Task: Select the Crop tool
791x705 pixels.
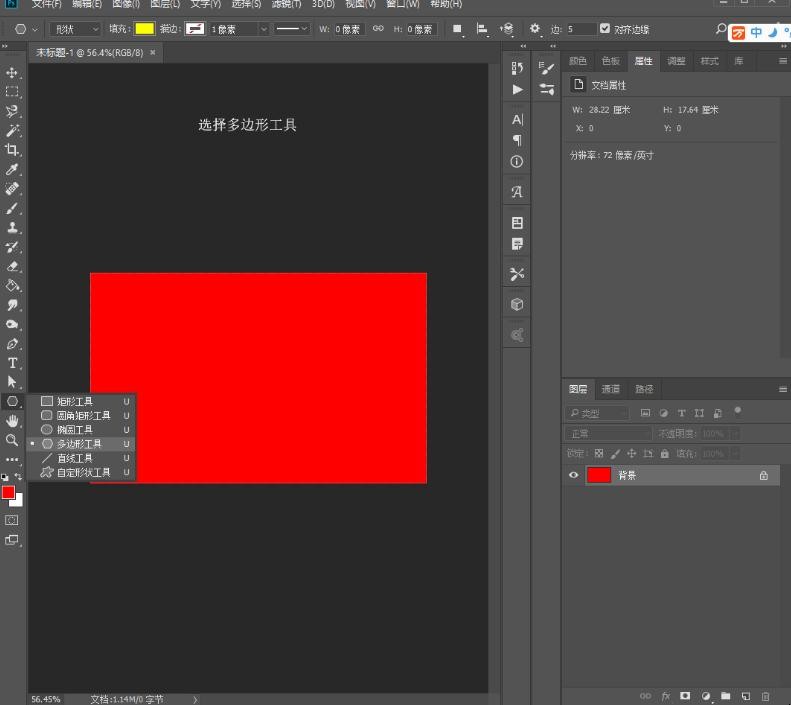Action: tap(13, 150)
